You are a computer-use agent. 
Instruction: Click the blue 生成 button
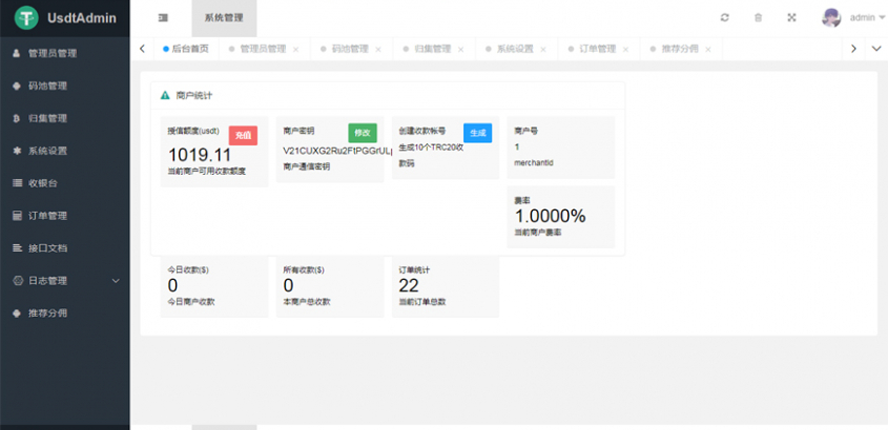click(x=478, y=133)
